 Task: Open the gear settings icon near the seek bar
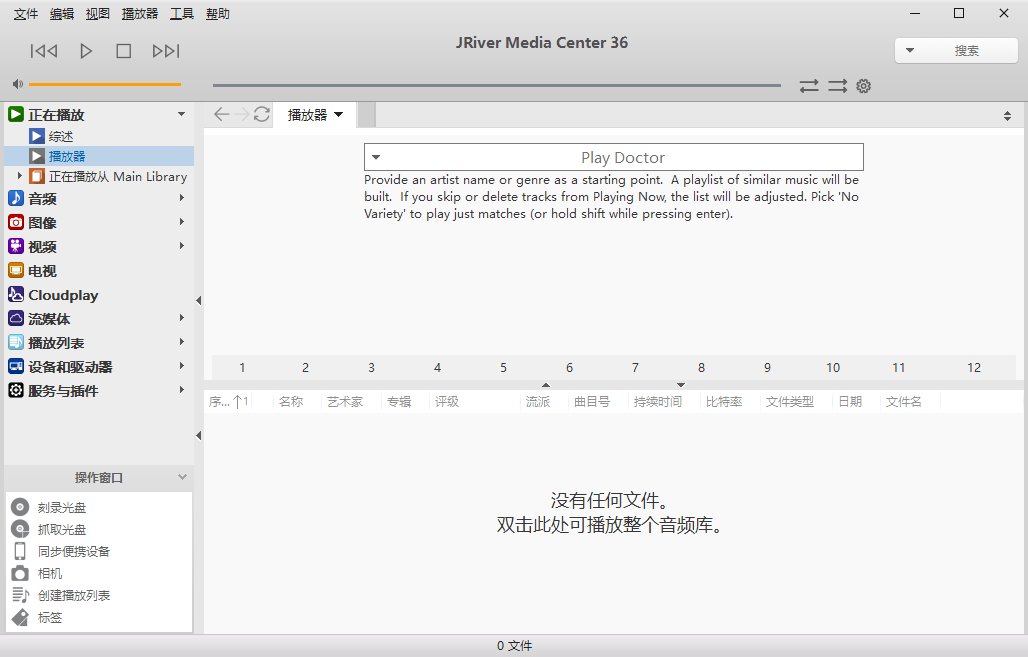click(x=863, y=86)
